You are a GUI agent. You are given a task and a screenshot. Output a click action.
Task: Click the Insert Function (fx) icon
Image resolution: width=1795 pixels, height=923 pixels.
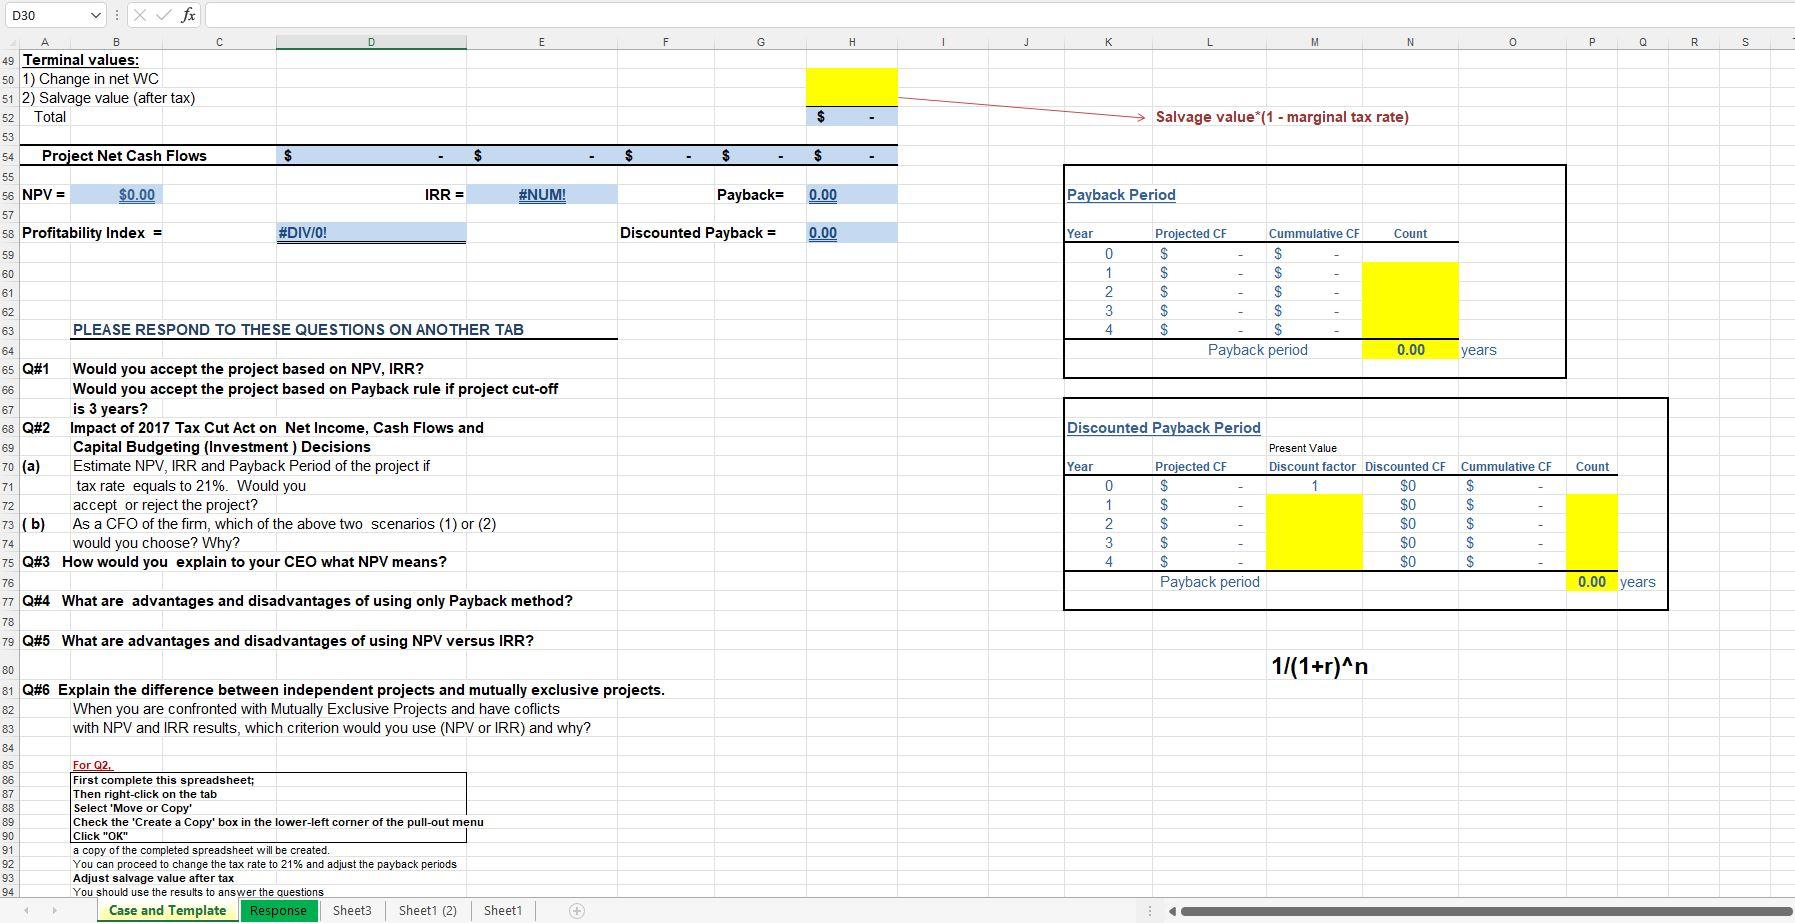click(187, 15)
